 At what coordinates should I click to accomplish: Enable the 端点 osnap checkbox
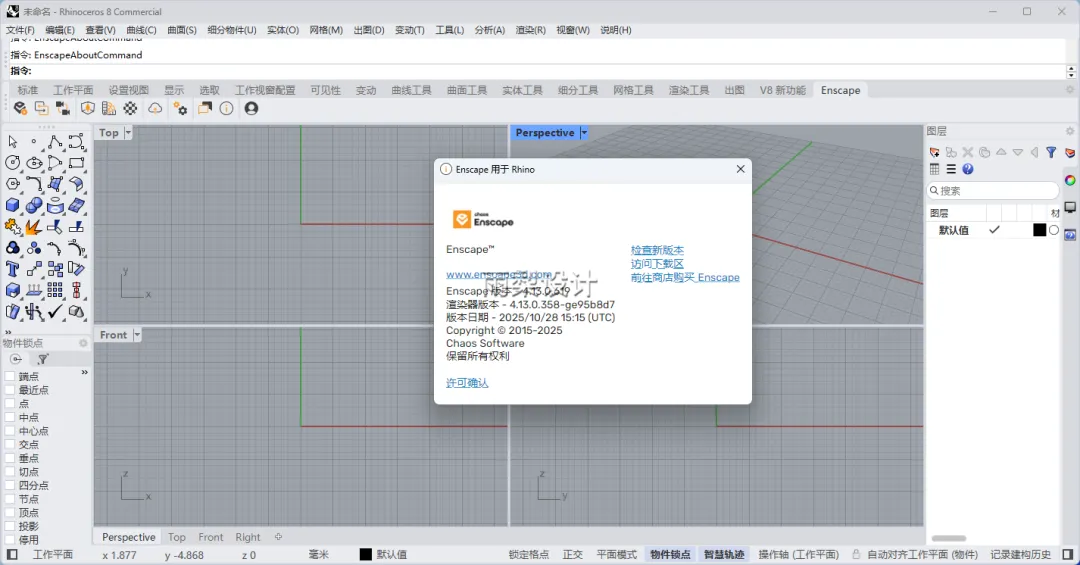[10, 376]
